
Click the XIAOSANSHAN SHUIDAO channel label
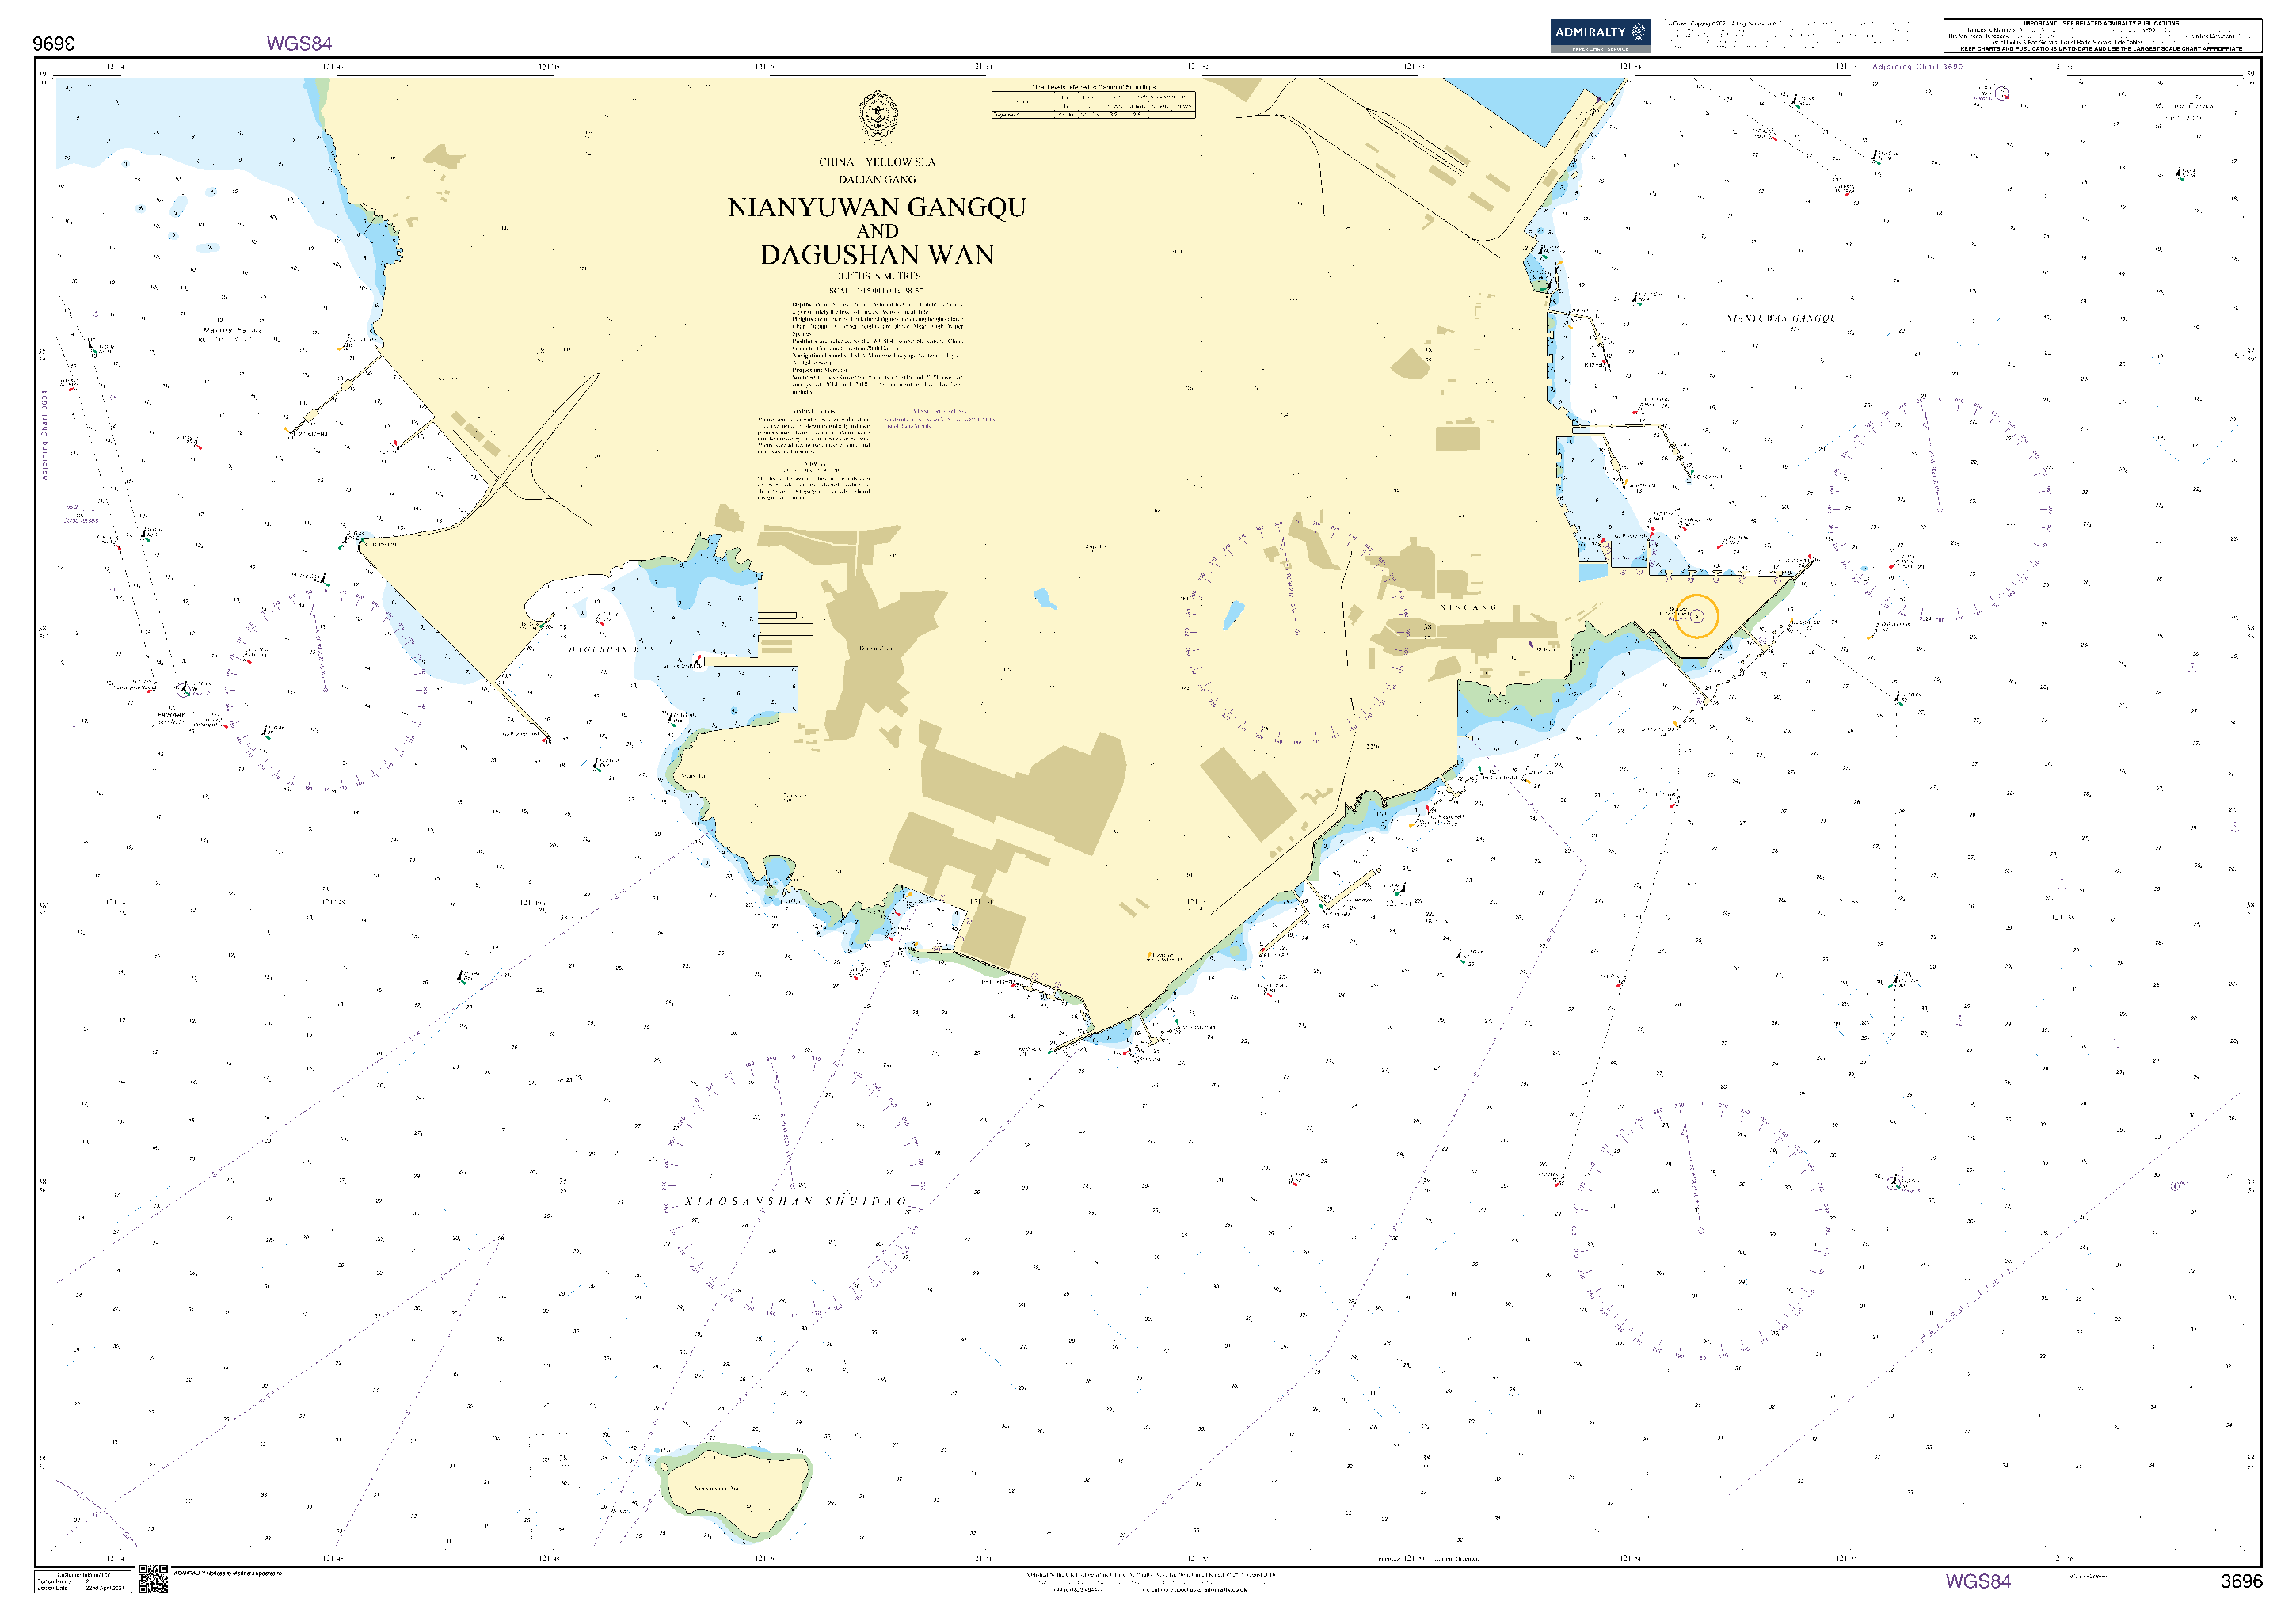(x=796, y=1201)
